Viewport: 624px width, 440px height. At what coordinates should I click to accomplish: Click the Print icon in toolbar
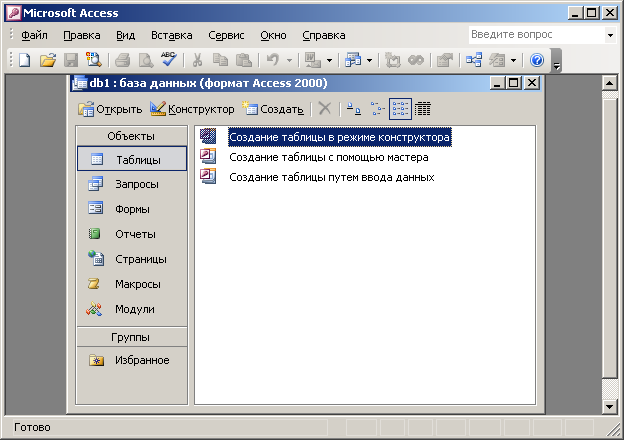coord(122,60)
